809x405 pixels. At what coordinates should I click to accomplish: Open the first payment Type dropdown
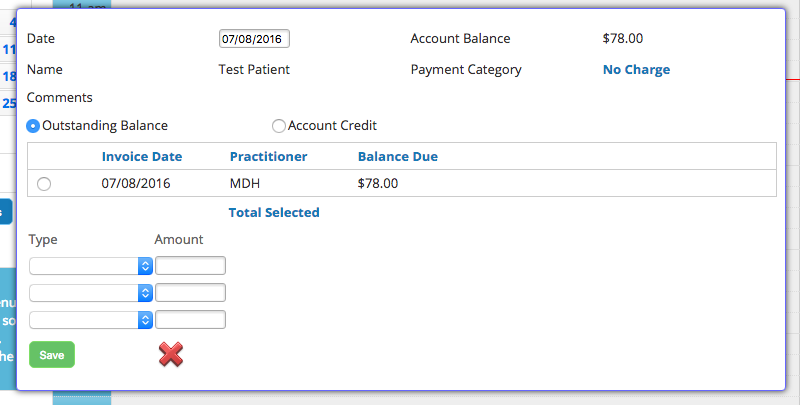pos(91,266)
